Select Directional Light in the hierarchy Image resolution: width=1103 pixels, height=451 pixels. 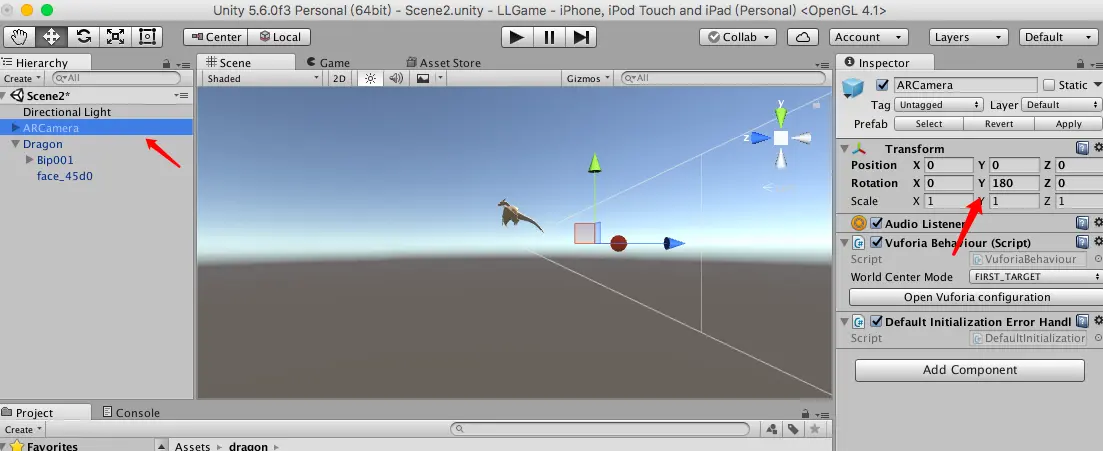click(67, 112)
